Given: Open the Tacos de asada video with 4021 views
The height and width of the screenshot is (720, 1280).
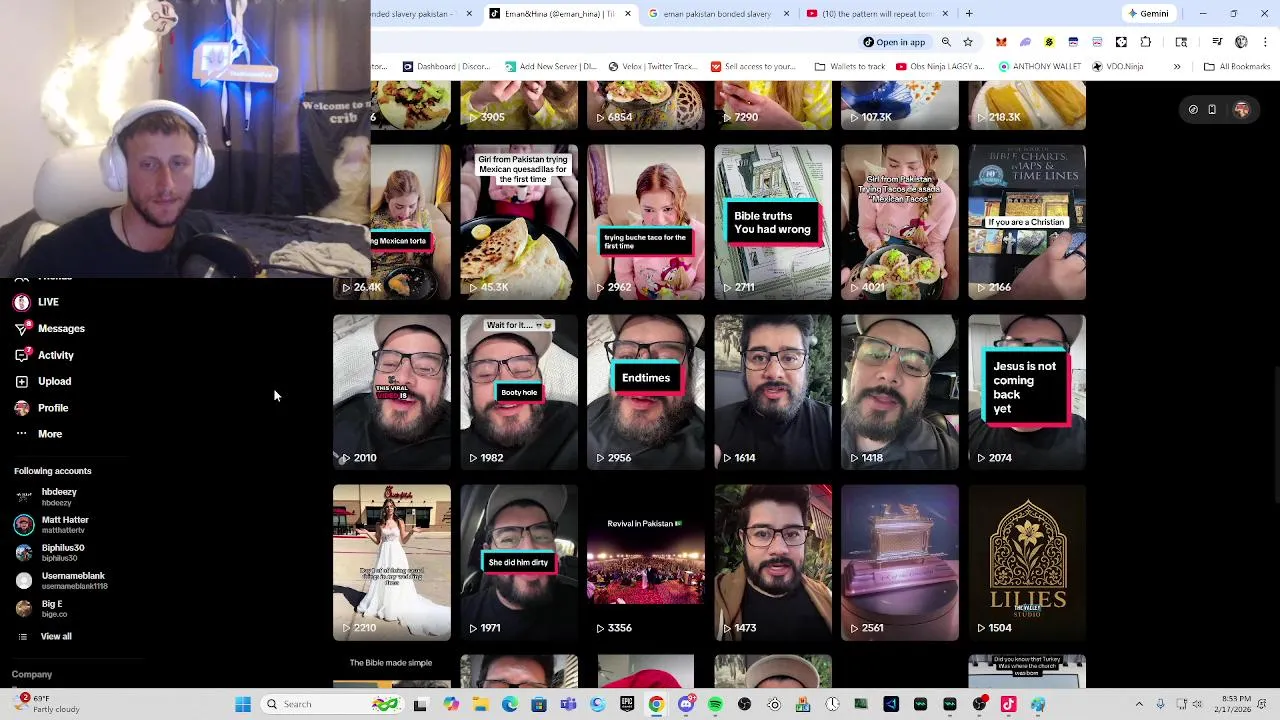Looking at the screenshot, I should pyautogui.click(x=900, y=222).
